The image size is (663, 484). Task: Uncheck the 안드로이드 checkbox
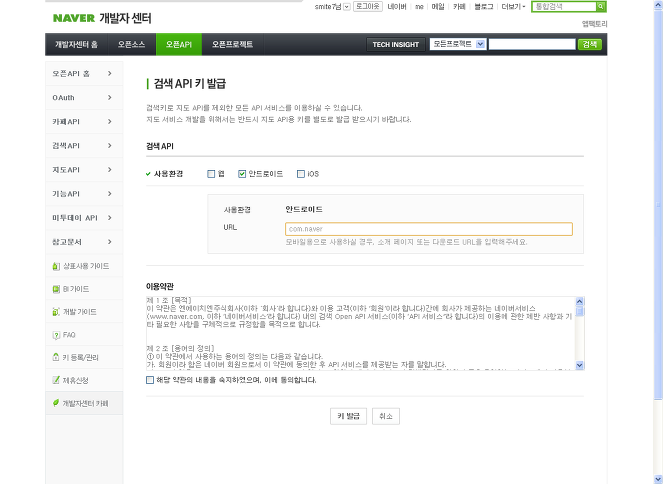[242, 174]
